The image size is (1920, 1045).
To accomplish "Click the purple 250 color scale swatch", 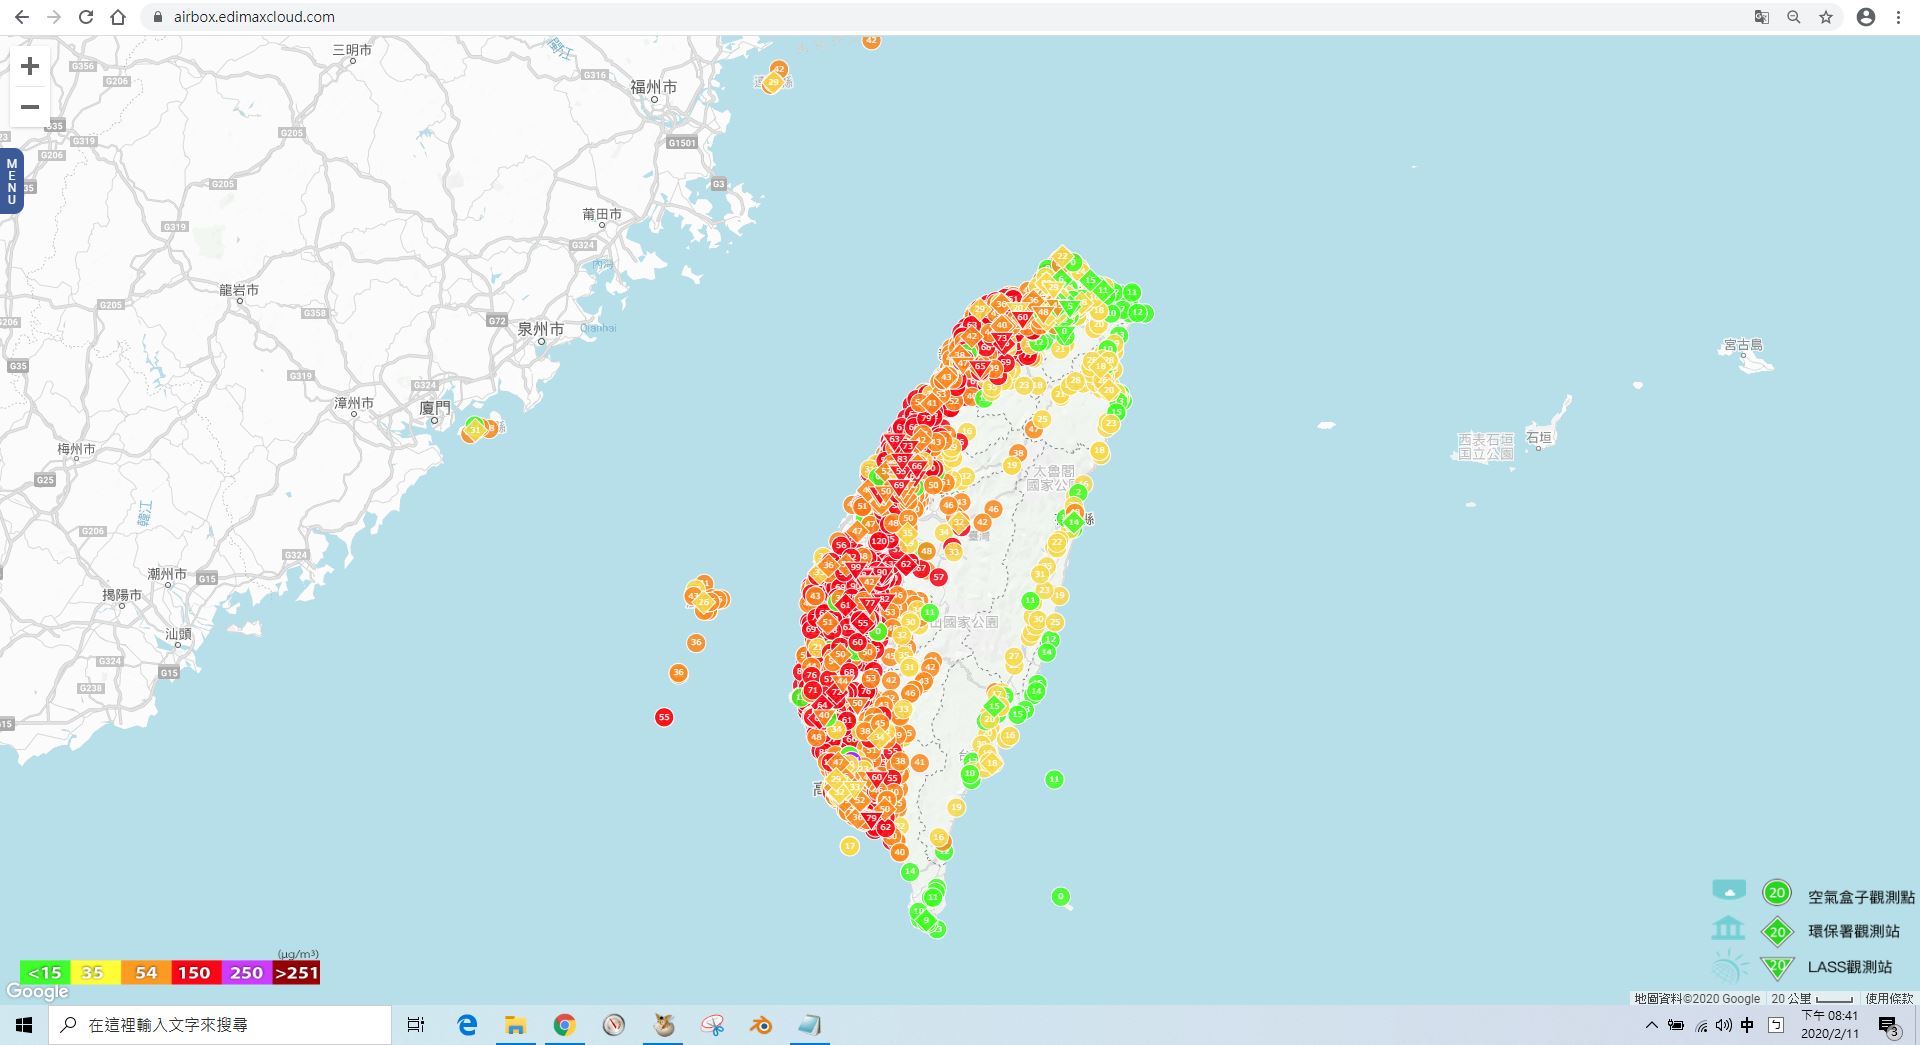I will tap(246, 972).
